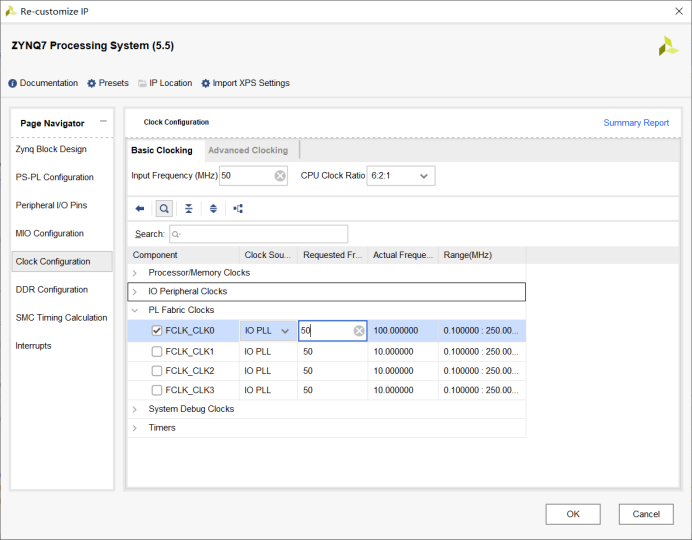Screen dimensions: 692x540
Task: Enable the FCLK_CLK3 checkbox
Action: (x=157, y=390)
